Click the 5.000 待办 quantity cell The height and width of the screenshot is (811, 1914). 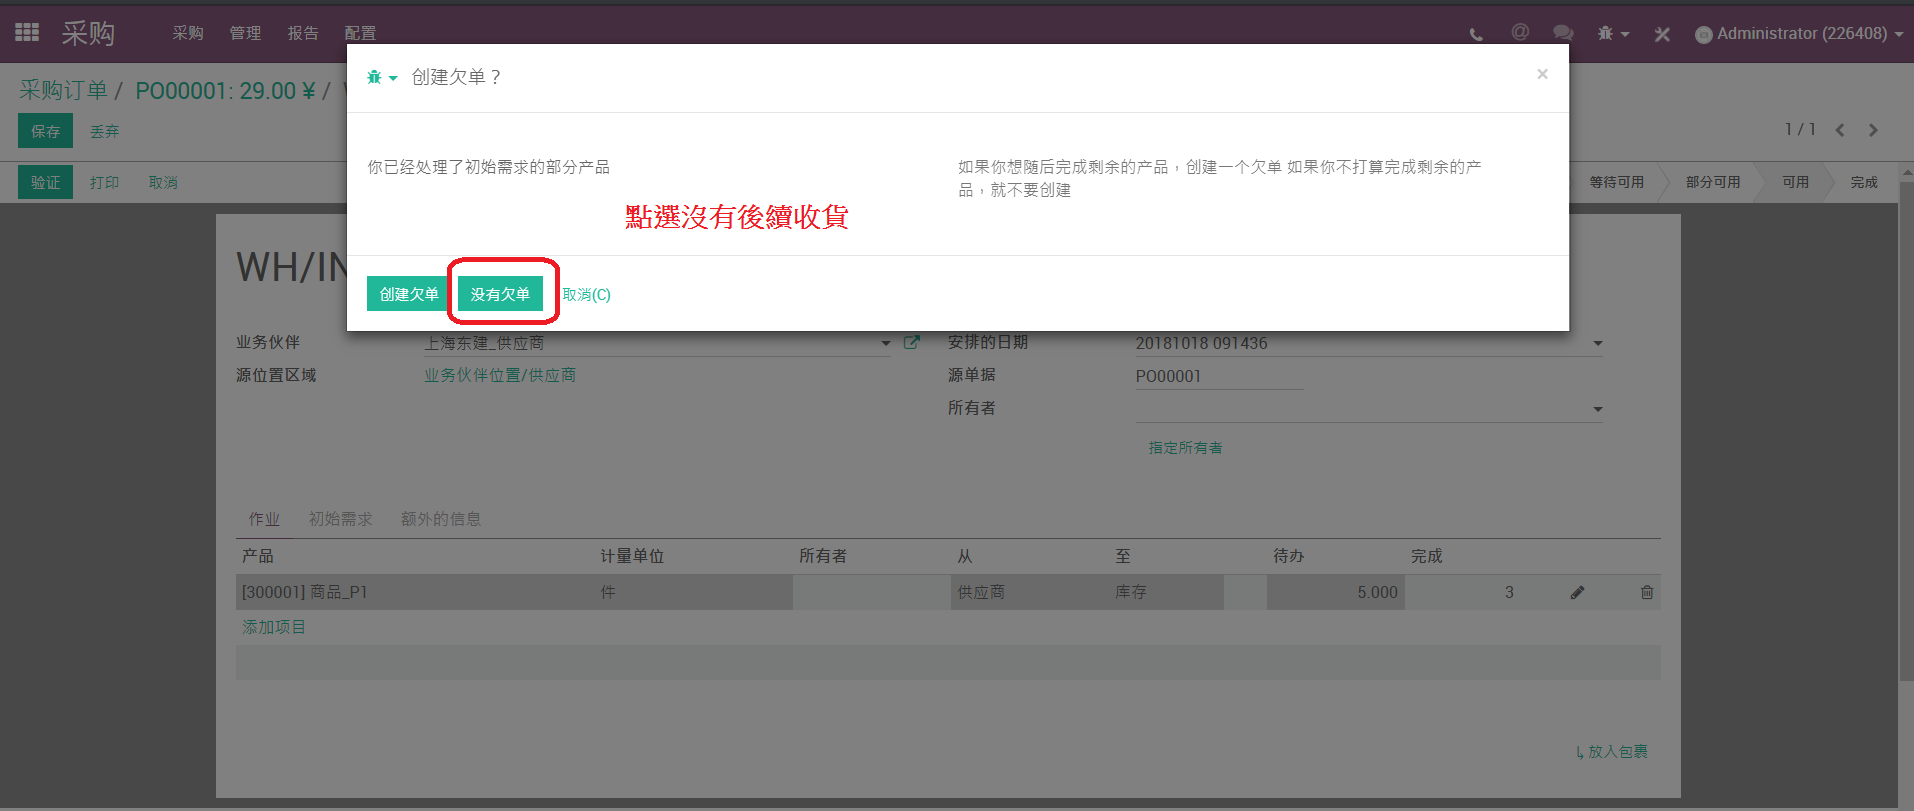pos(1335,592)
